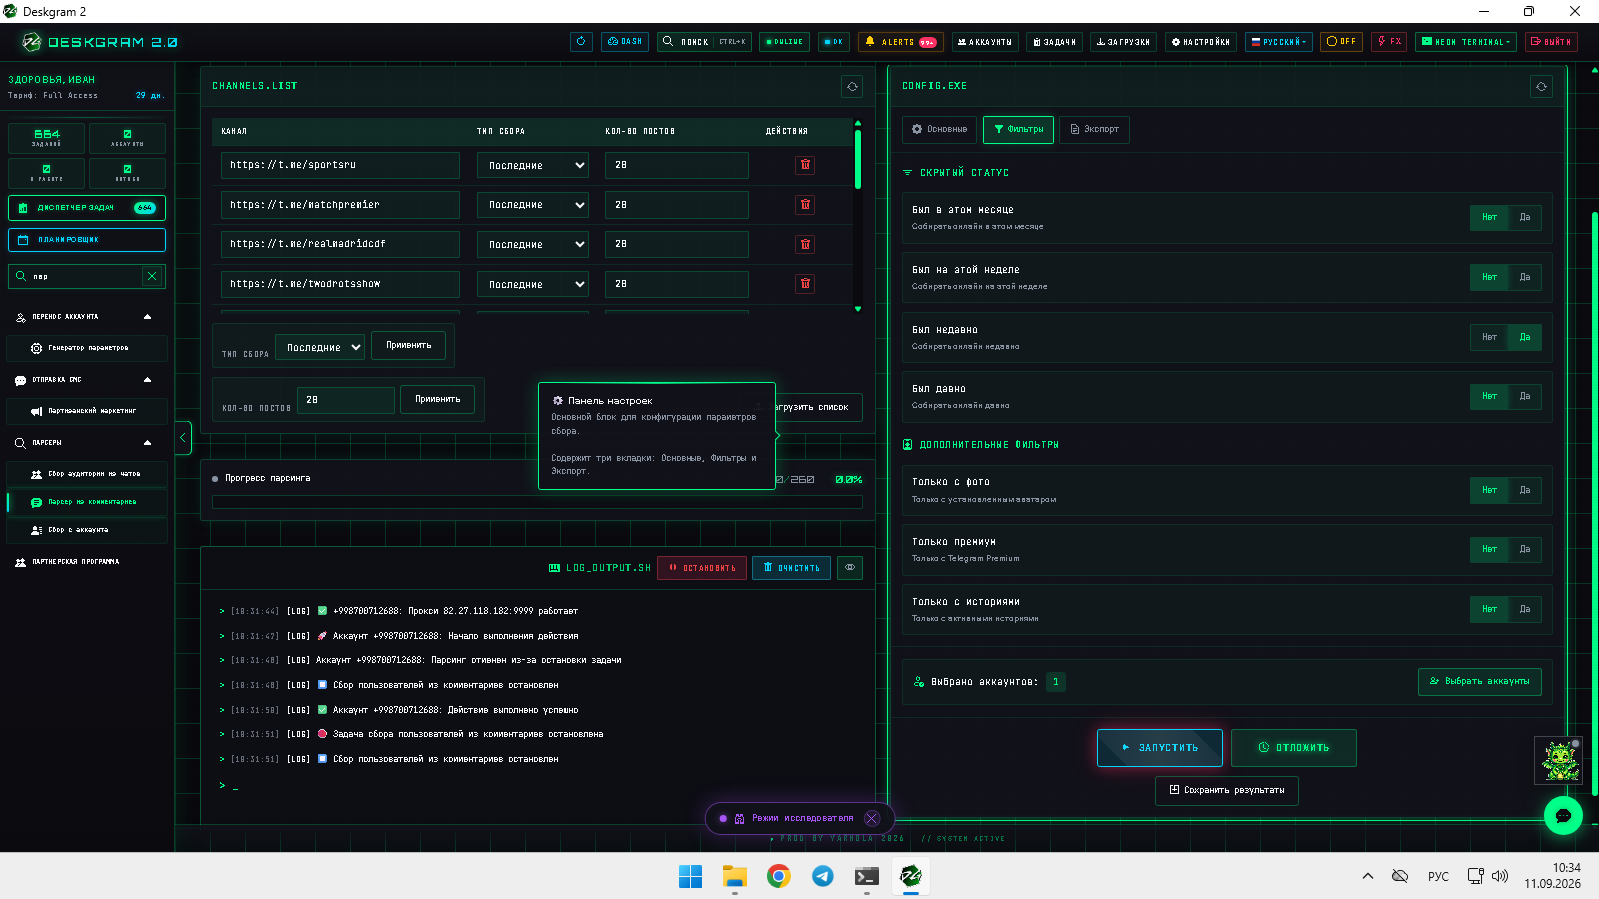Remove the realmadridcdf channel row
The width and height of the screenshot is (1599, 899).
[x=805, y=244]
